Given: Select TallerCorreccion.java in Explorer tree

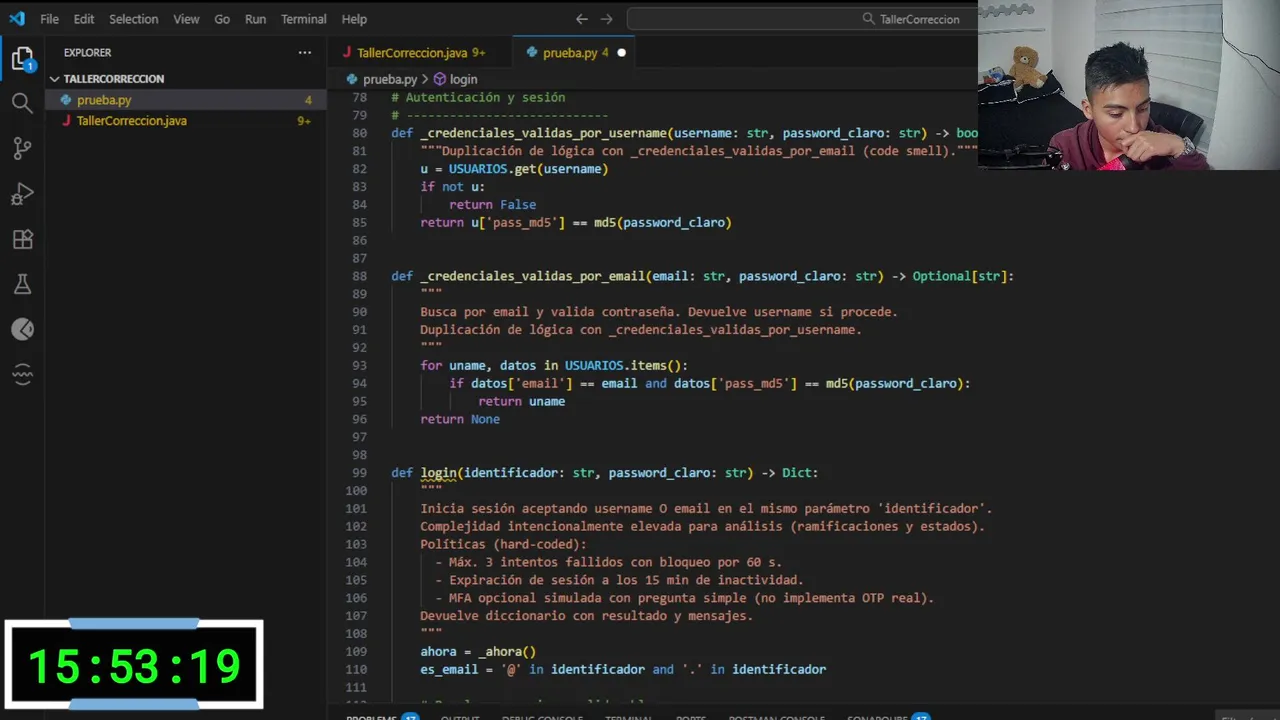Looking at the screenshot, I should click(x=186, y=121).
